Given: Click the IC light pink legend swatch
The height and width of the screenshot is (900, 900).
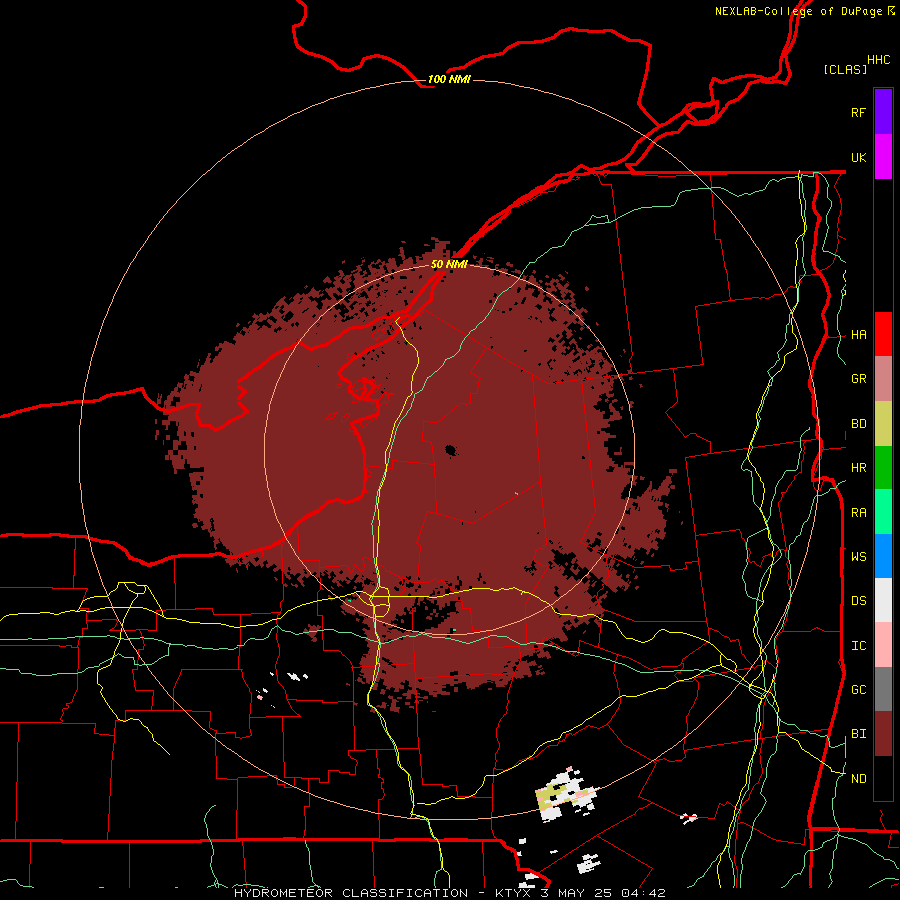Looking at the screenshot, I should (x=883, y=645).
